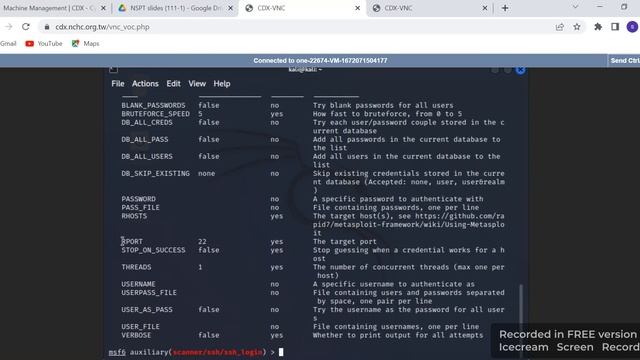View site info lock icon
This screenshot has height=360, width=640.
pyautogui.click(x=47, y=27)
